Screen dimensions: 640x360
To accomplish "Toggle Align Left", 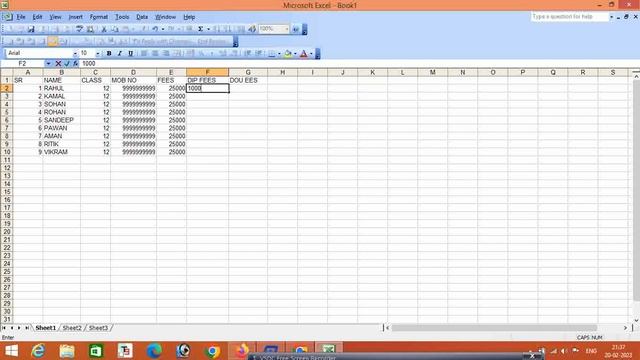I will tap(144, 53).
